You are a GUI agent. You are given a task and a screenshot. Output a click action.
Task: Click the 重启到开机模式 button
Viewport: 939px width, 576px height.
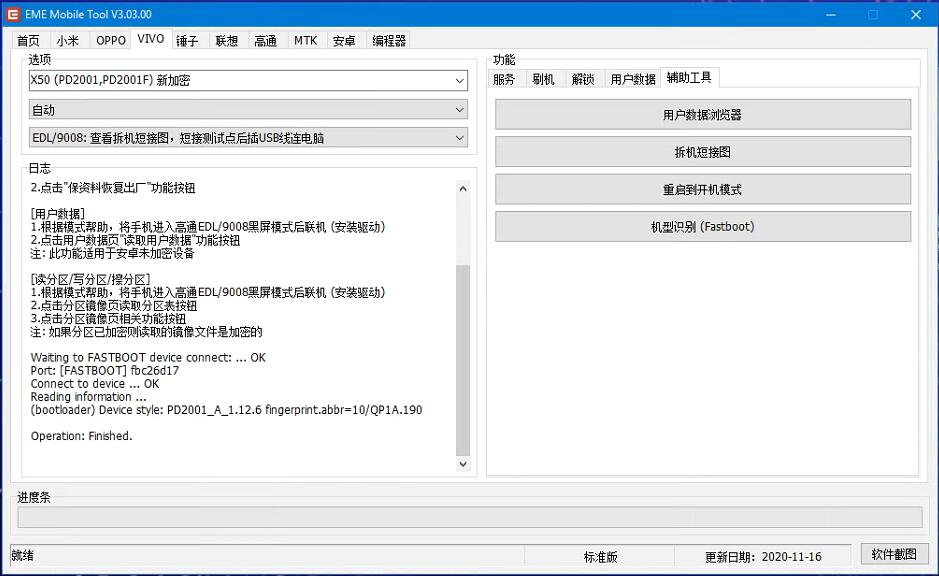702,190
